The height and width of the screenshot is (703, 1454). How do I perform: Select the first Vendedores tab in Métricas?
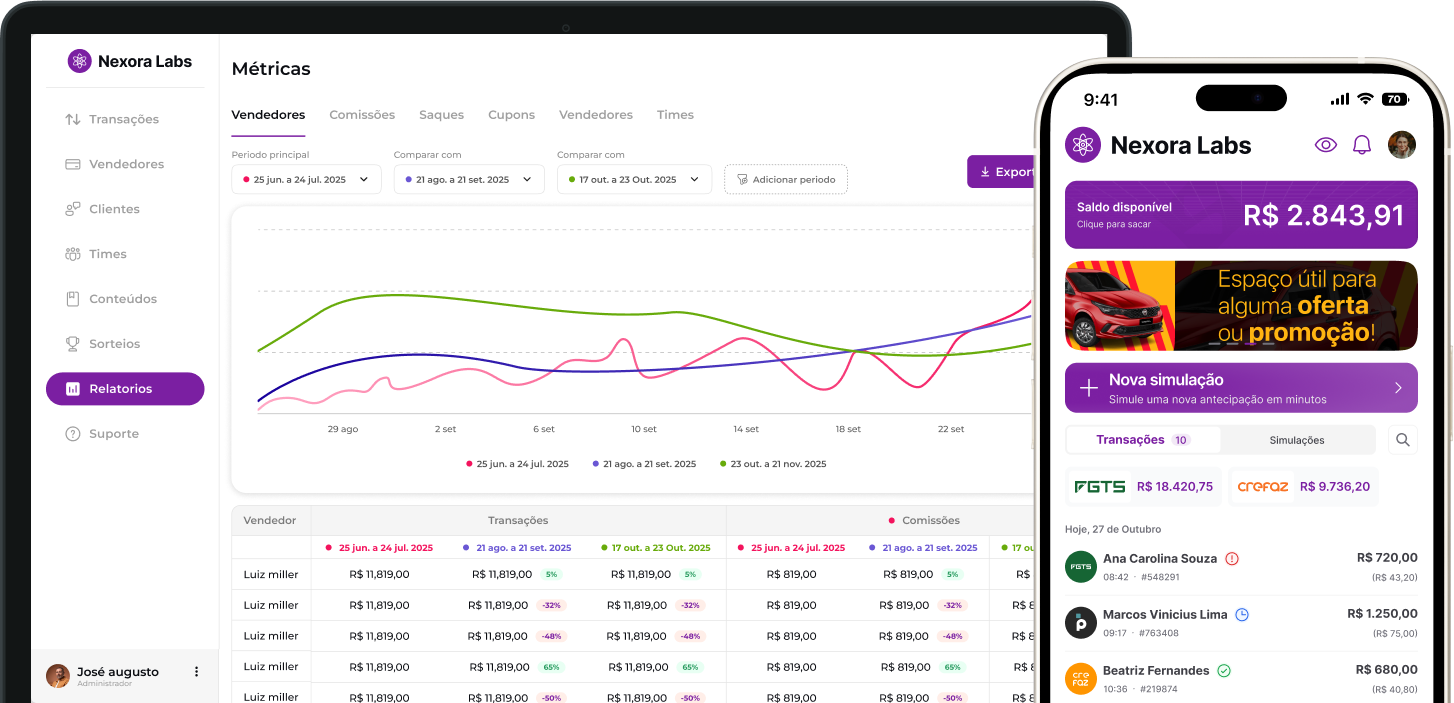pyautogui.click(x=268, y=115)
